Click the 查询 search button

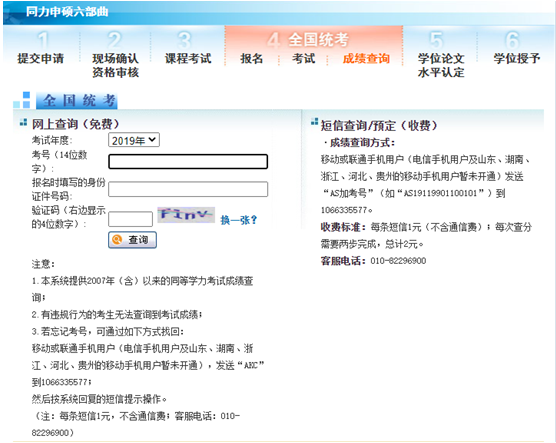132,240
